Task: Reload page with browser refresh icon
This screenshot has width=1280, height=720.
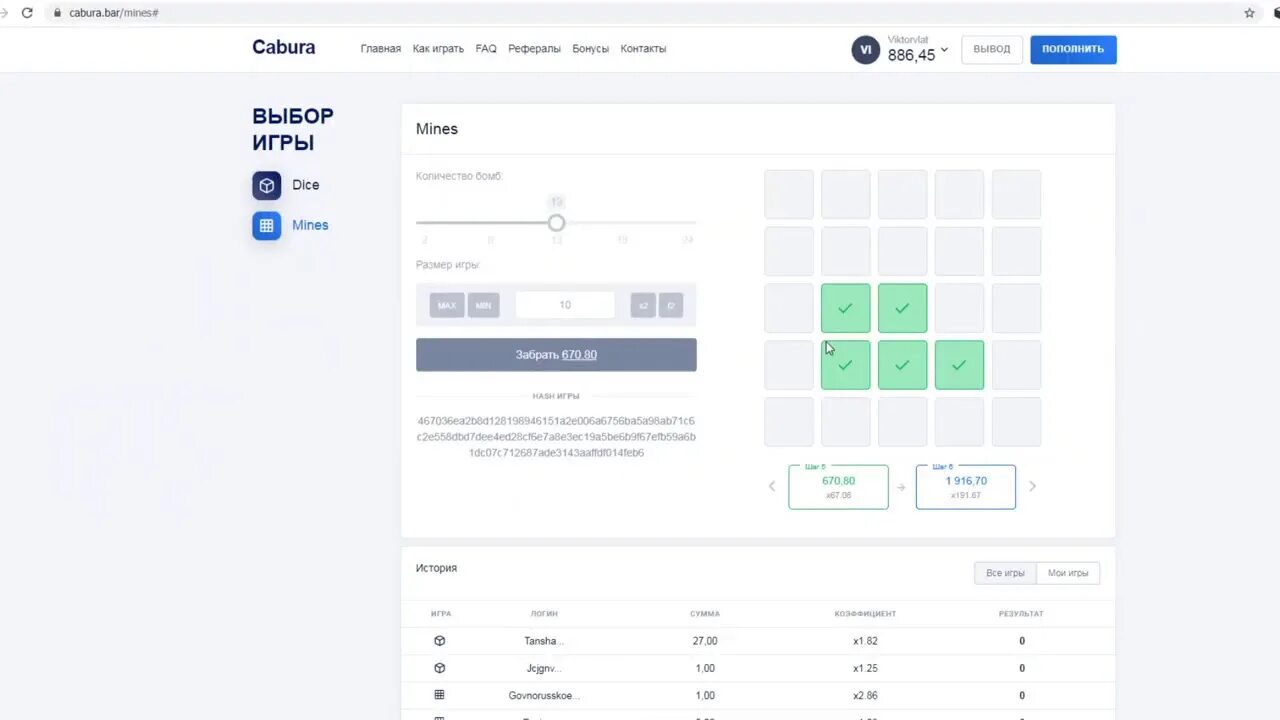Action: (x=27, y=13)
